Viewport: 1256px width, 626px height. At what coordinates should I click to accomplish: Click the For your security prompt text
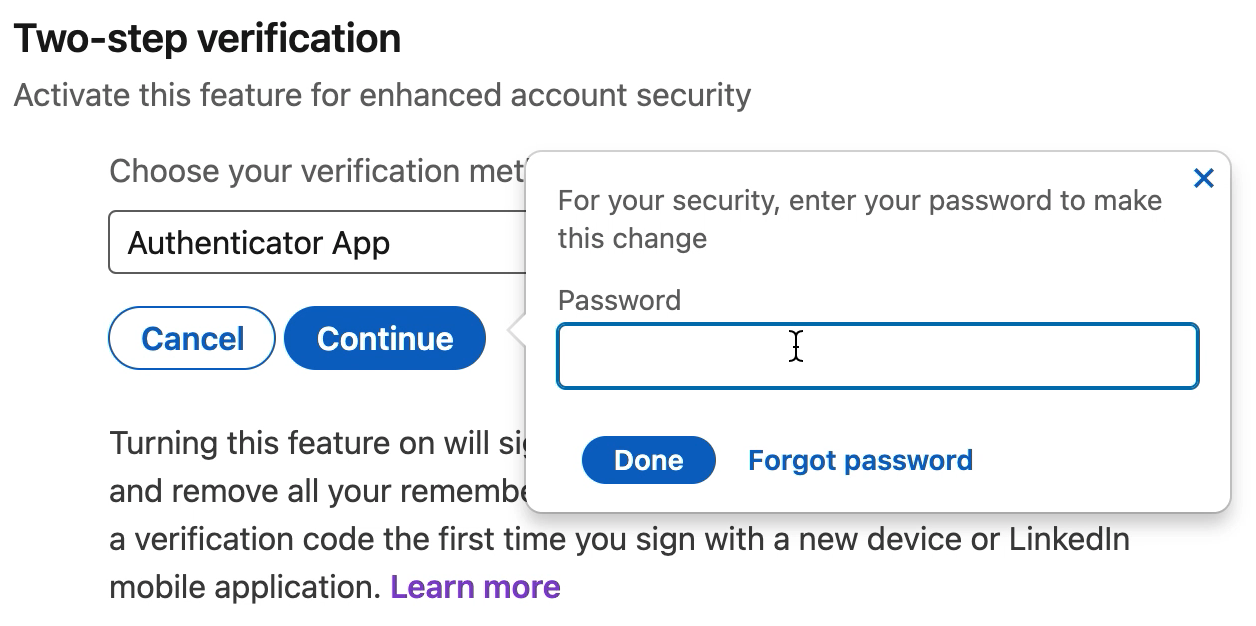click(858, 201)
